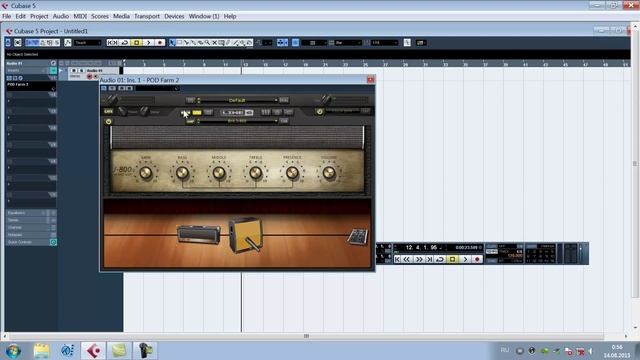
Task: Expand the Channel section in Inspector
Action: click(x=31, y=227)
